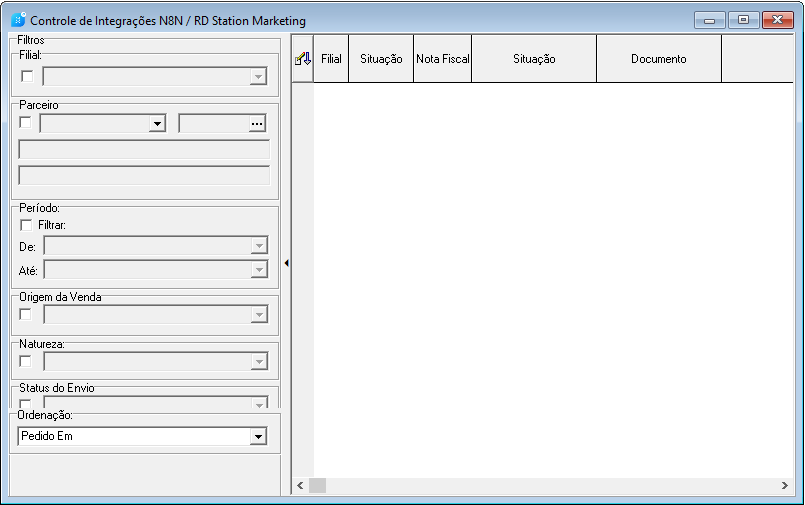The image size is (805, 505).
Task: Check the Filtrar período checkbox
Action: (26, 225)
